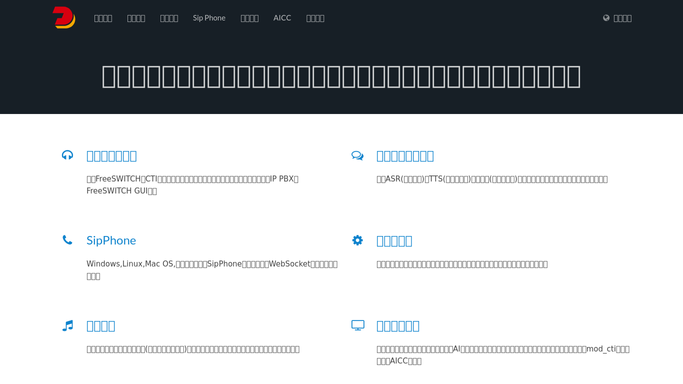683x384 pixels.
Task: Click the globe language icon
Action: (x=606, y=18)
